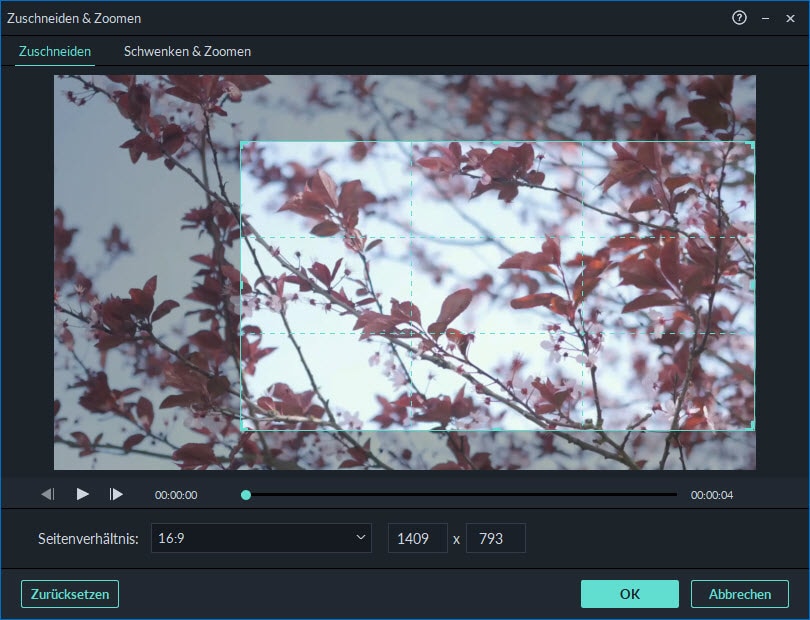Cancel with the Abbrechen button
The width and height of the screenshot is (810, 620).
click(x=740, y=594)
